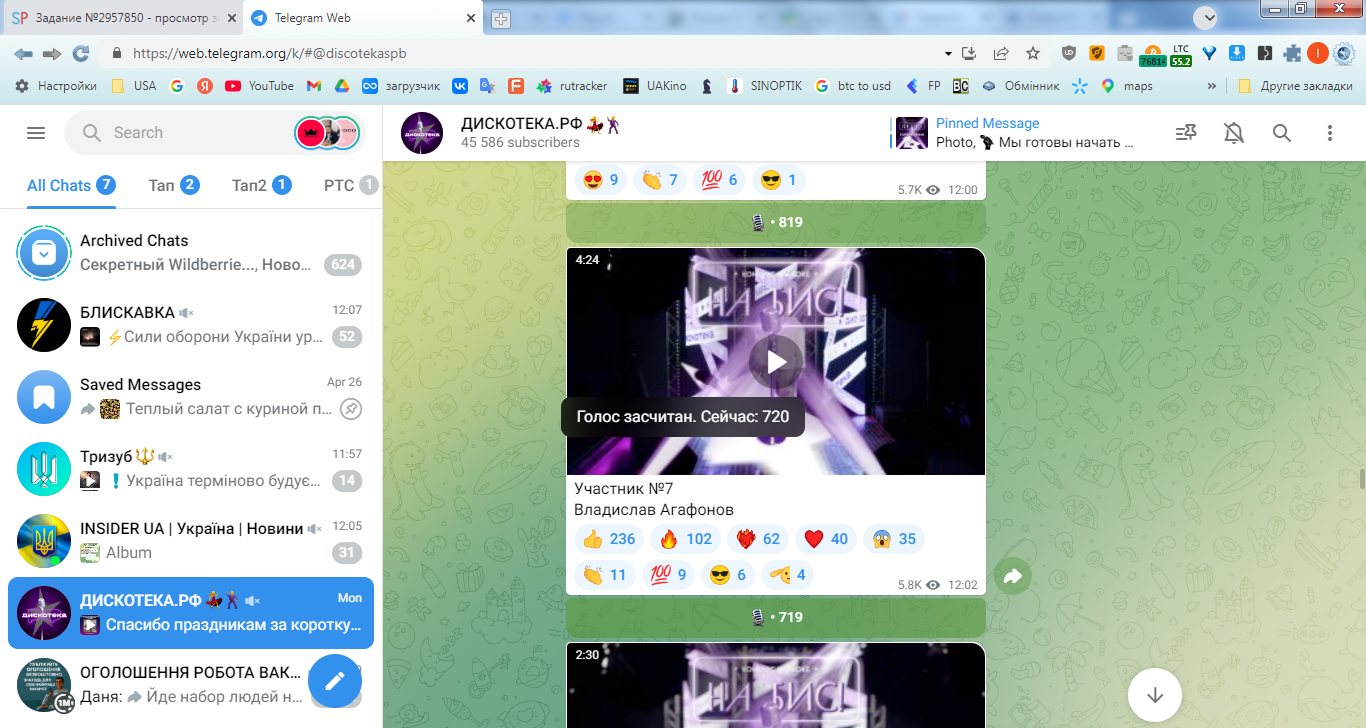This screenshot has width=1366, height=728.
Task: Bookmark this page with the star
Action: tap(1033, 54)
